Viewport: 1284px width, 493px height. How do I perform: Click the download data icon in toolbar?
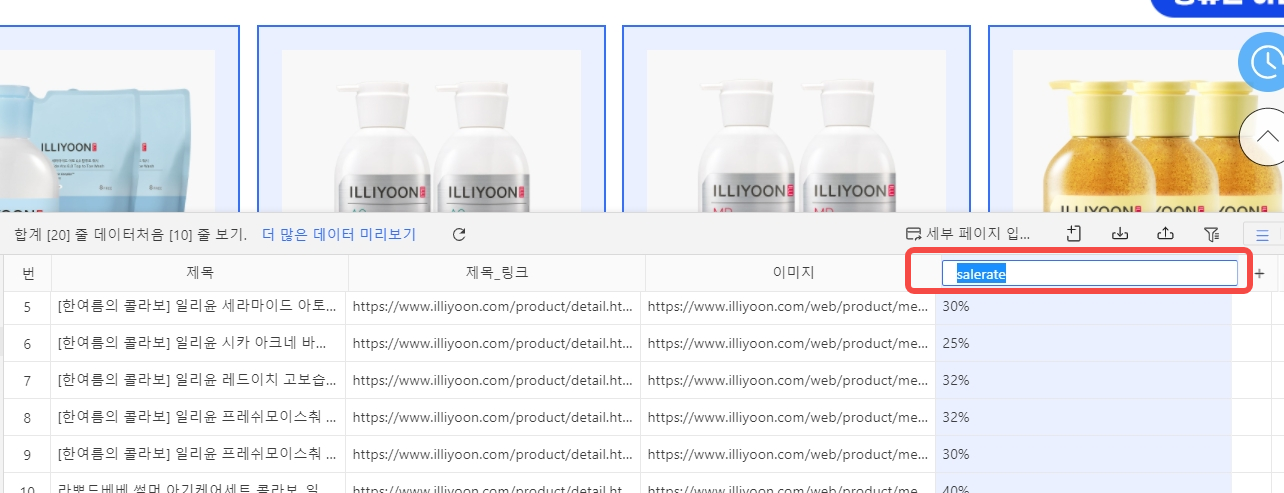pyautogui.click(x=1120, y=234)
